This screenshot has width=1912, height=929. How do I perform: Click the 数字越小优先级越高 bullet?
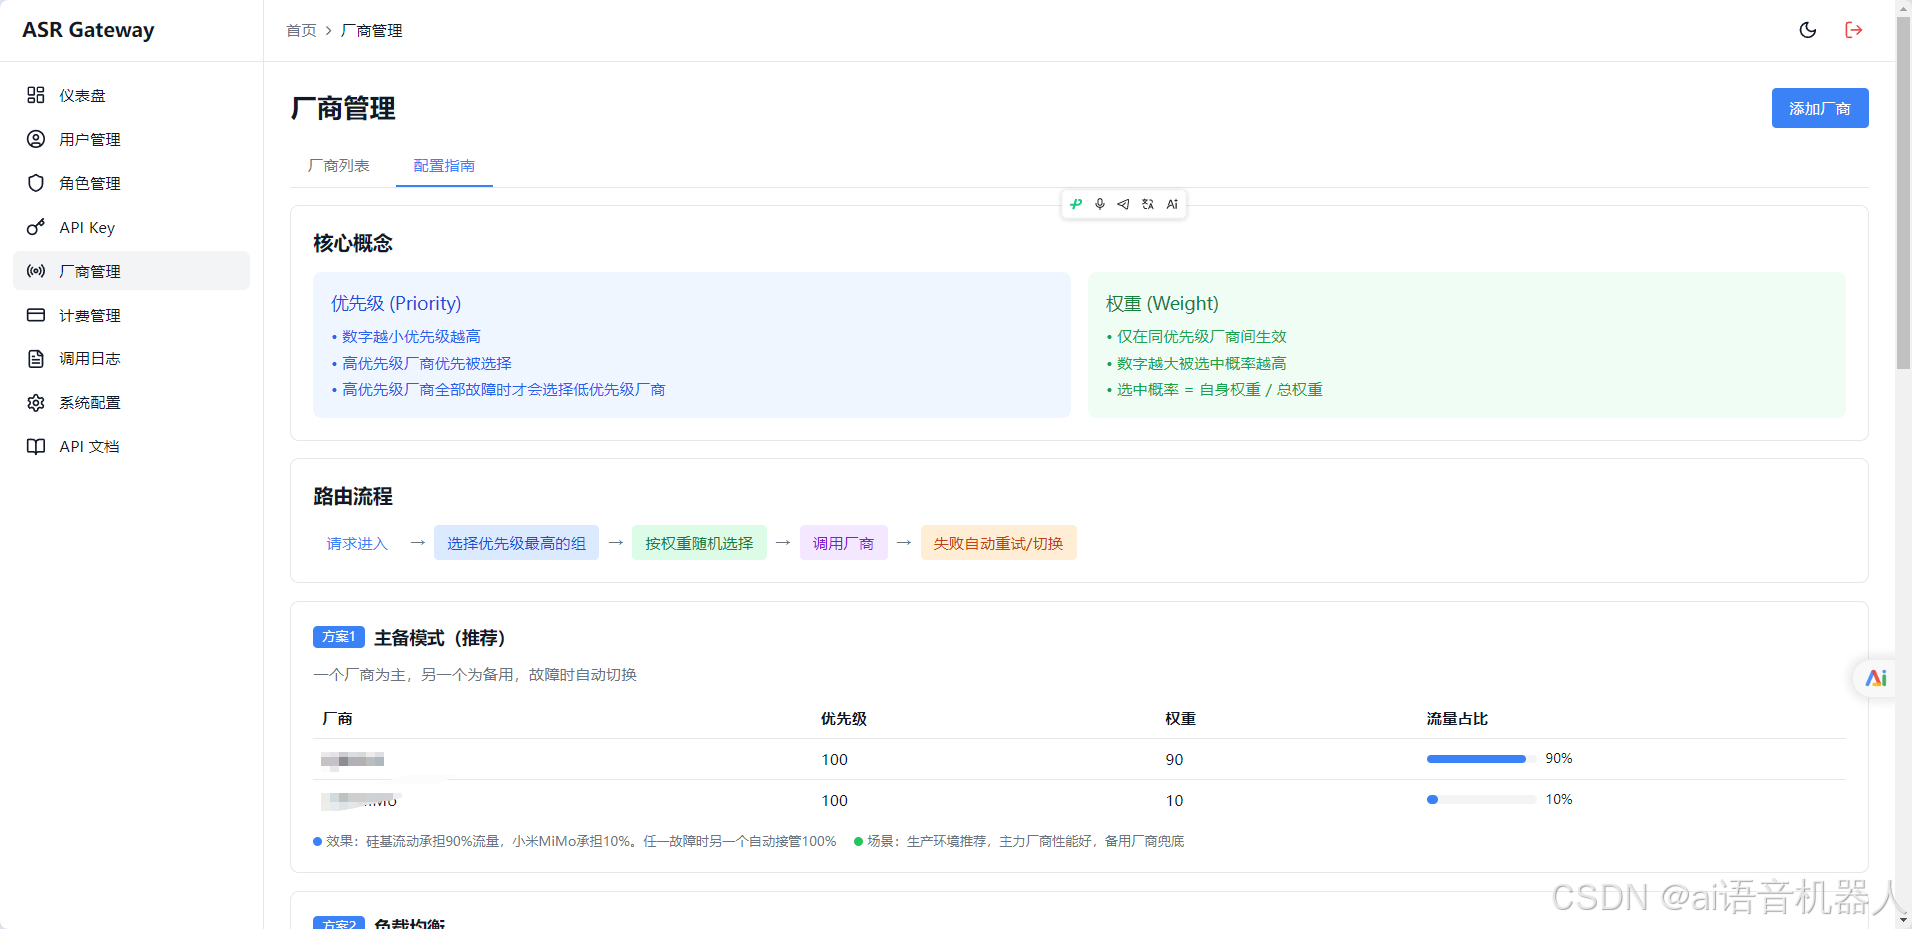406,337
